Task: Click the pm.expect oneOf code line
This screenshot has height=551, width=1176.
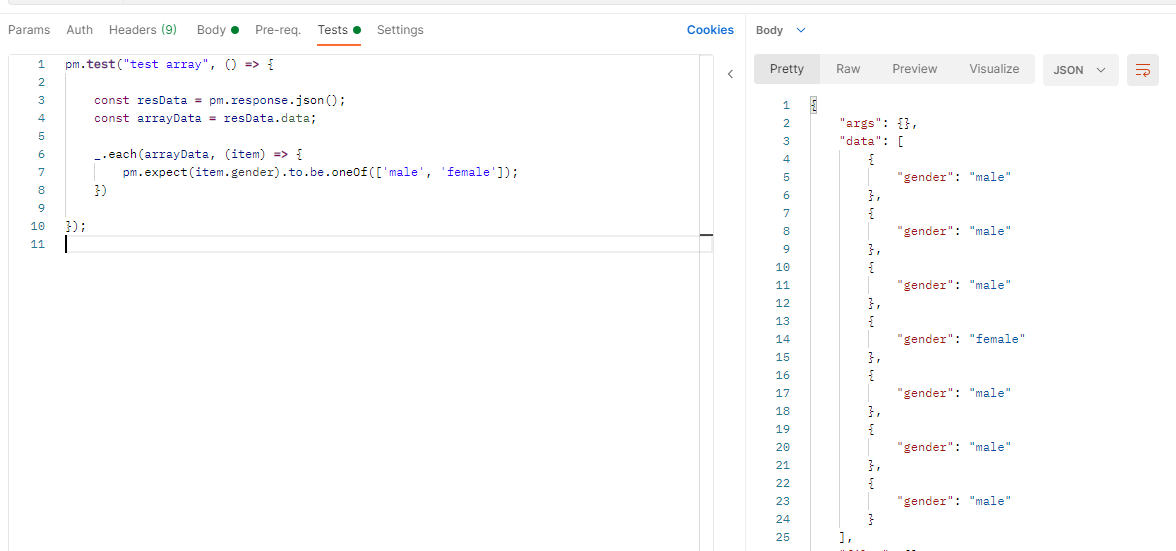Action: coord(321,172)
